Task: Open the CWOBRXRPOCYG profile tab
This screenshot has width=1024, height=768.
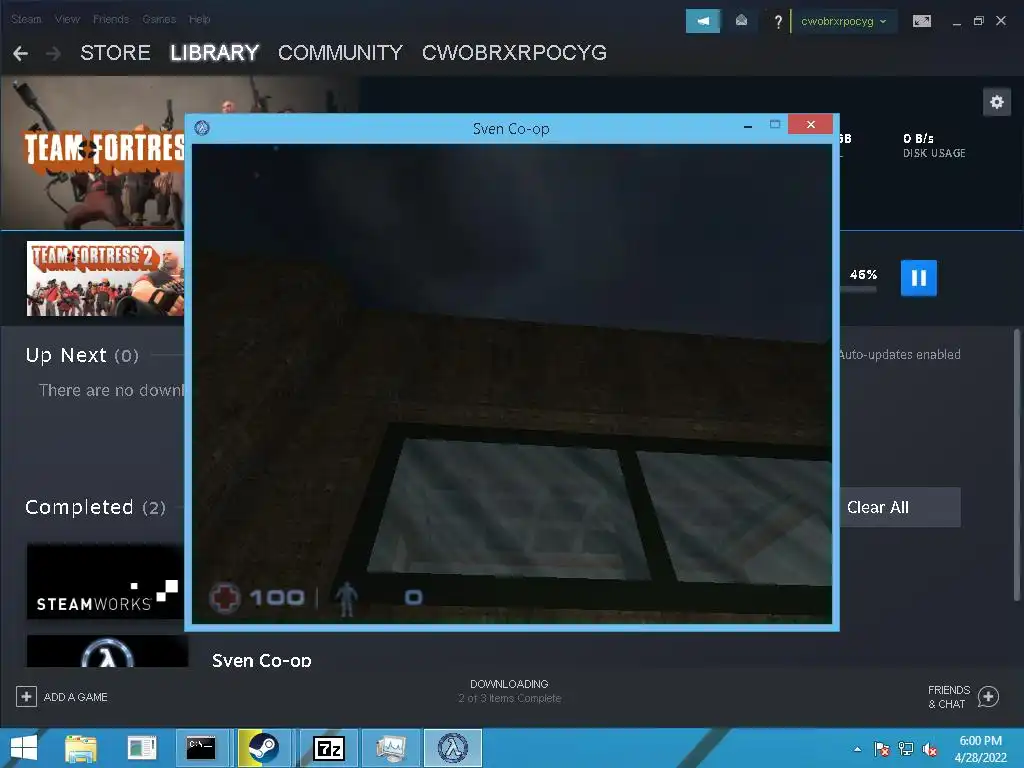Action: click(x=515, y=52)
